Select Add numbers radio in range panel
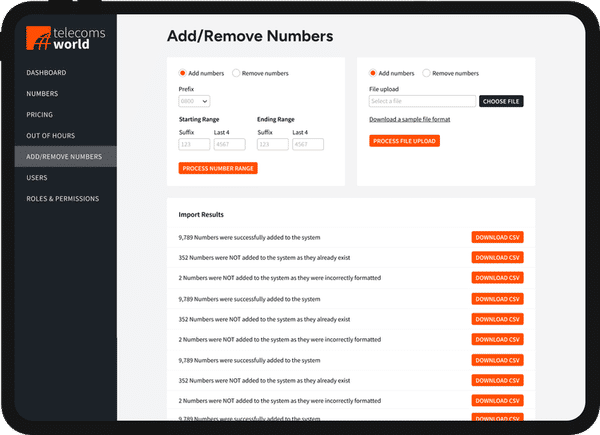 click(x=183, y=73)
